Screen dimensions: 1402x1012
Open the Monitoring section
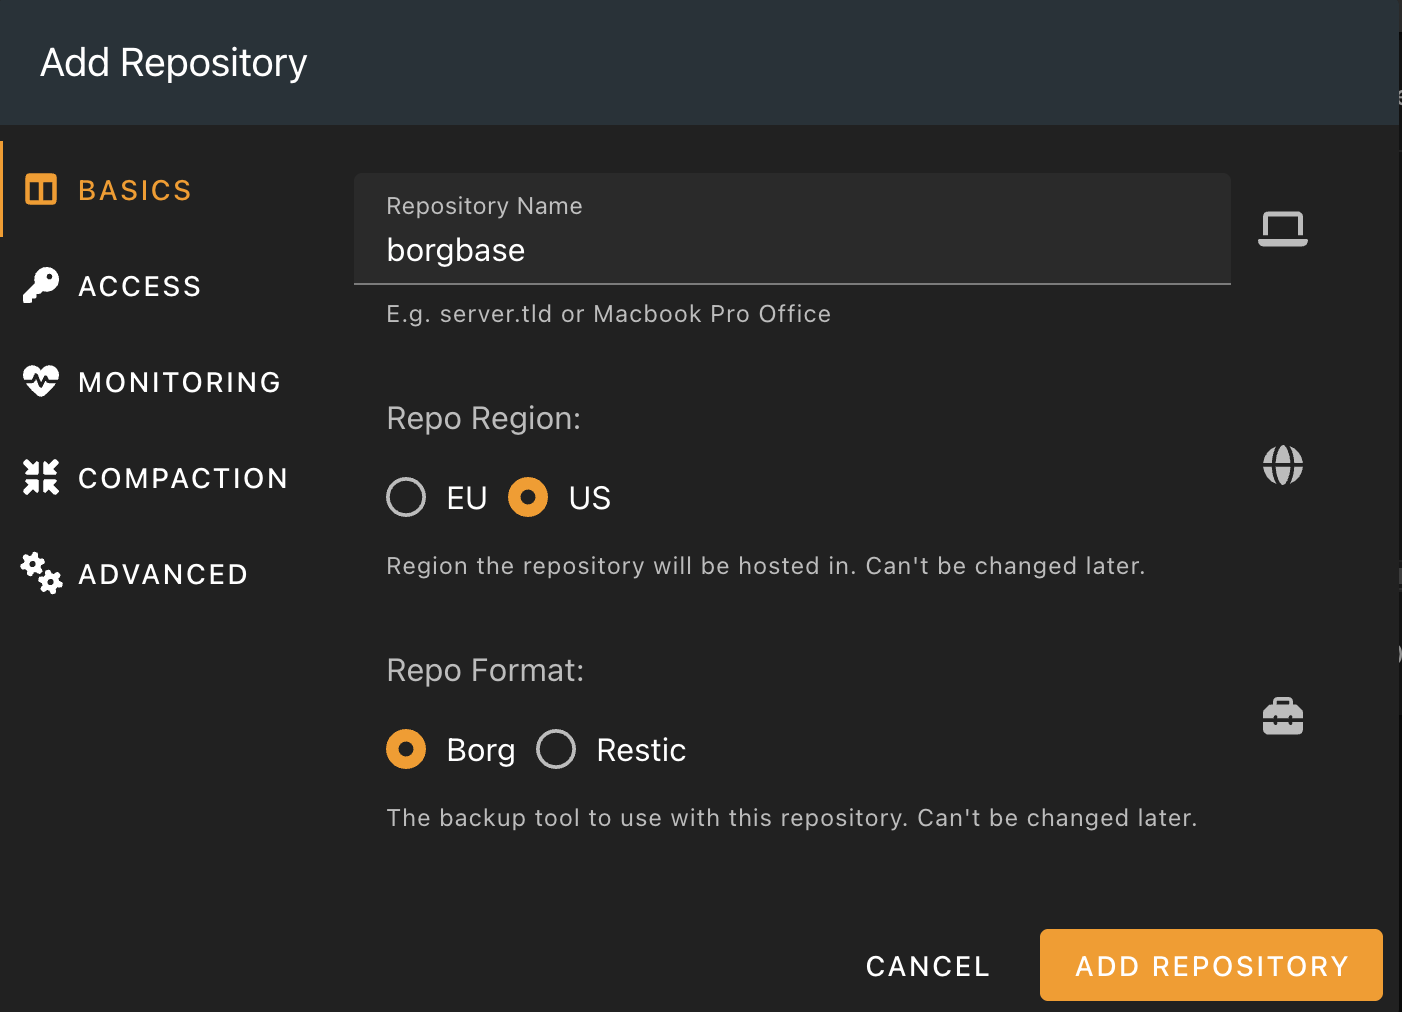coord(179,381)
